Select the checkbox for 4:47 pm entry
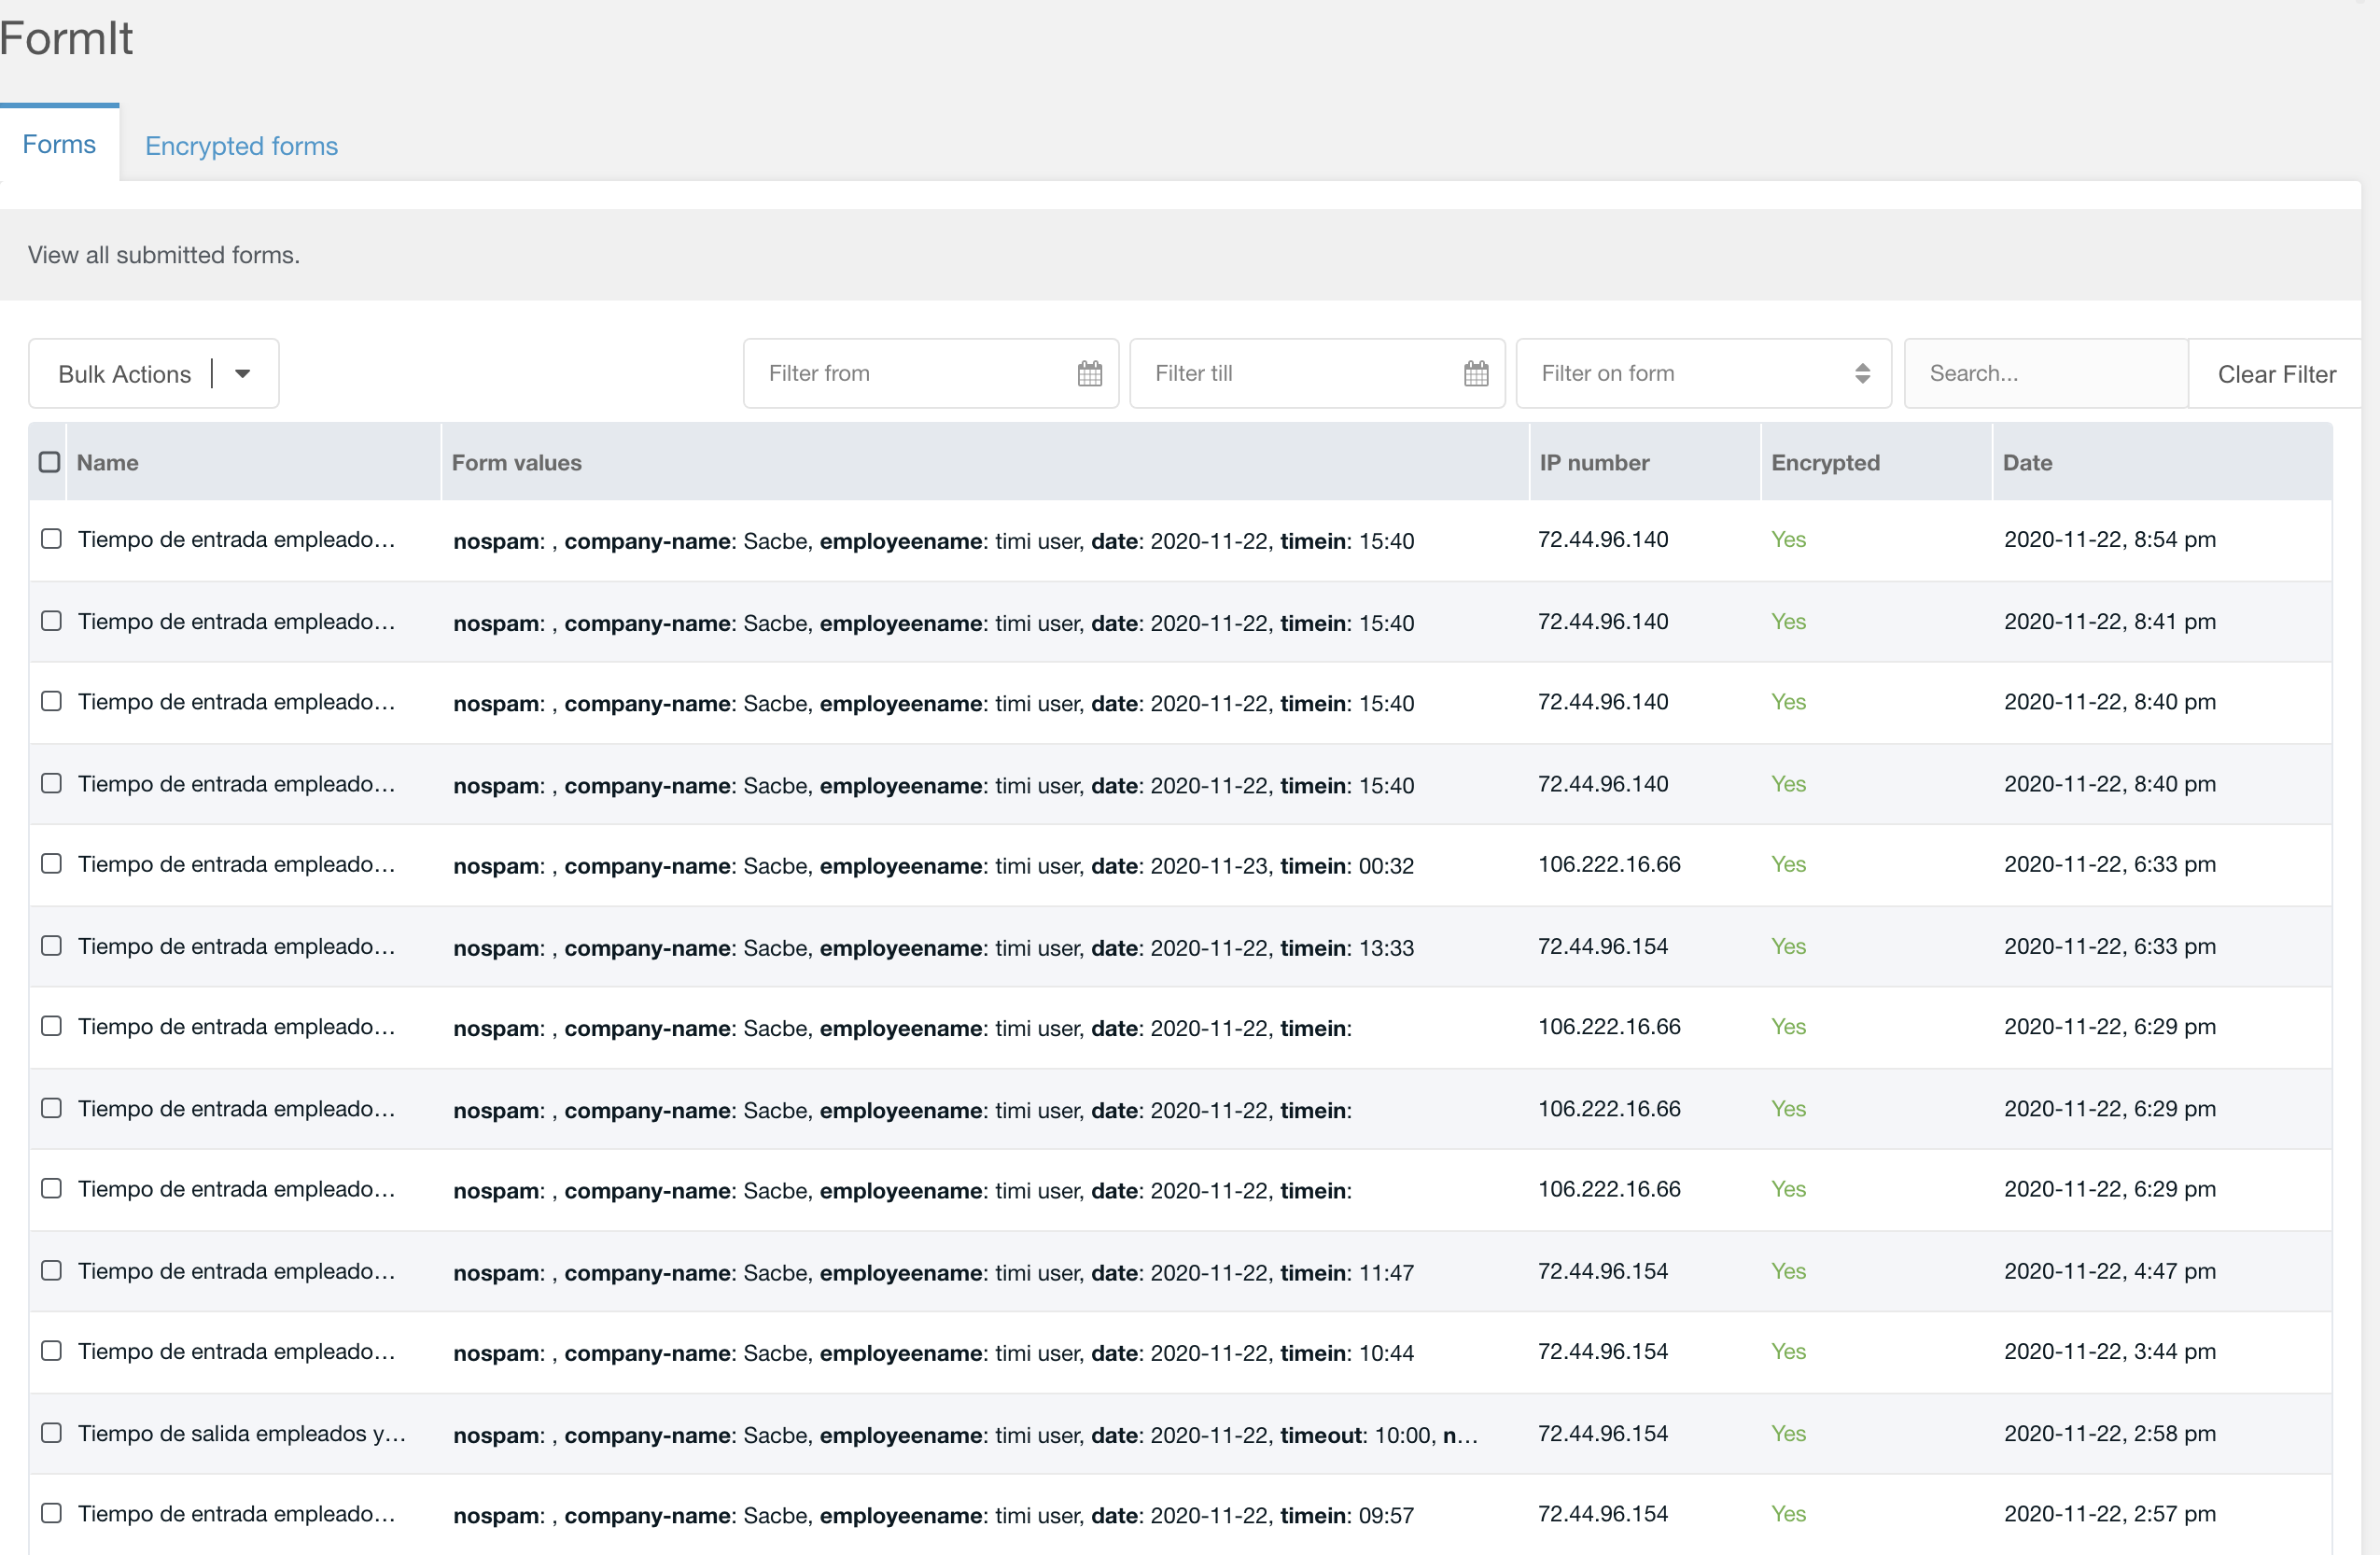The image size is (2380, 1555). click(x=51, y=1271)
